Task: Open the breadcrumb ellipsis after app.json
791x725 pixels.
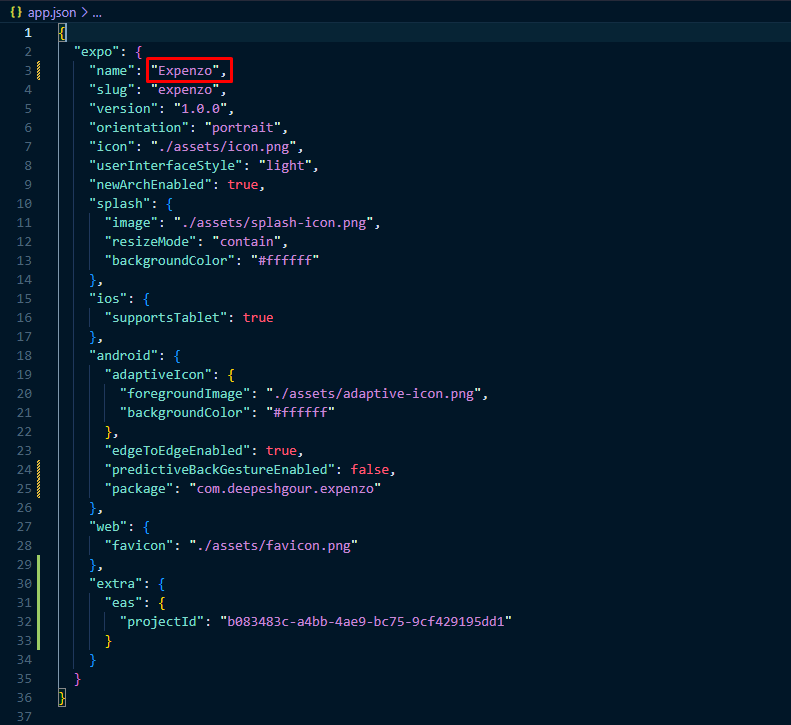Action: (x=95, y=12)
